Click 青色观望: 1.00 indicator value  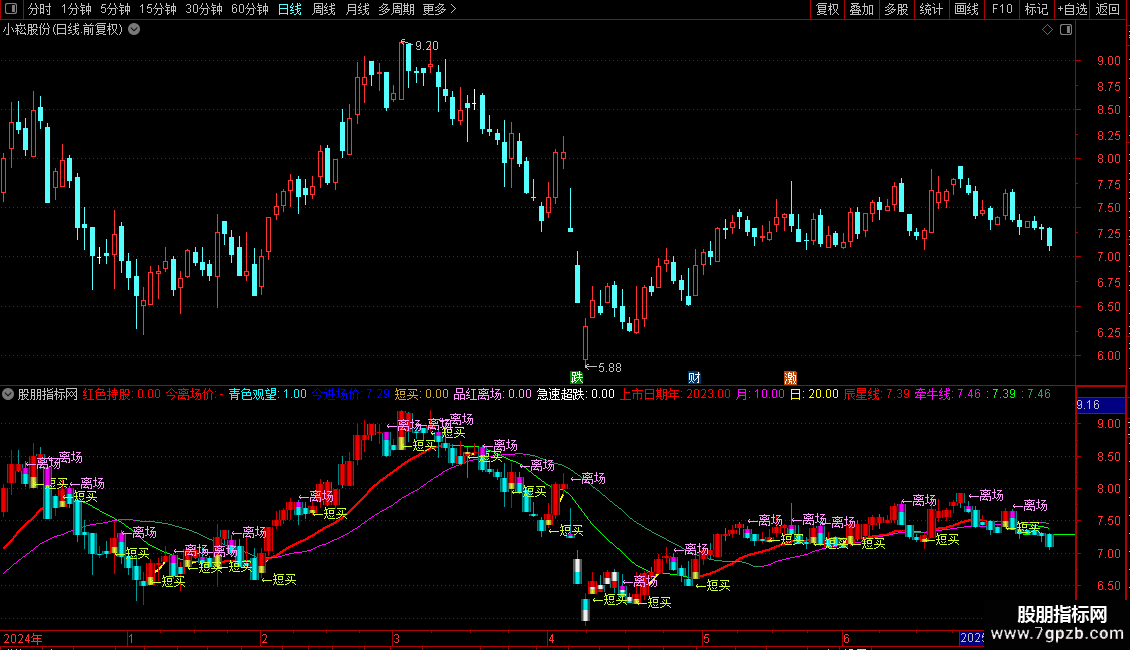click(267, 394)
